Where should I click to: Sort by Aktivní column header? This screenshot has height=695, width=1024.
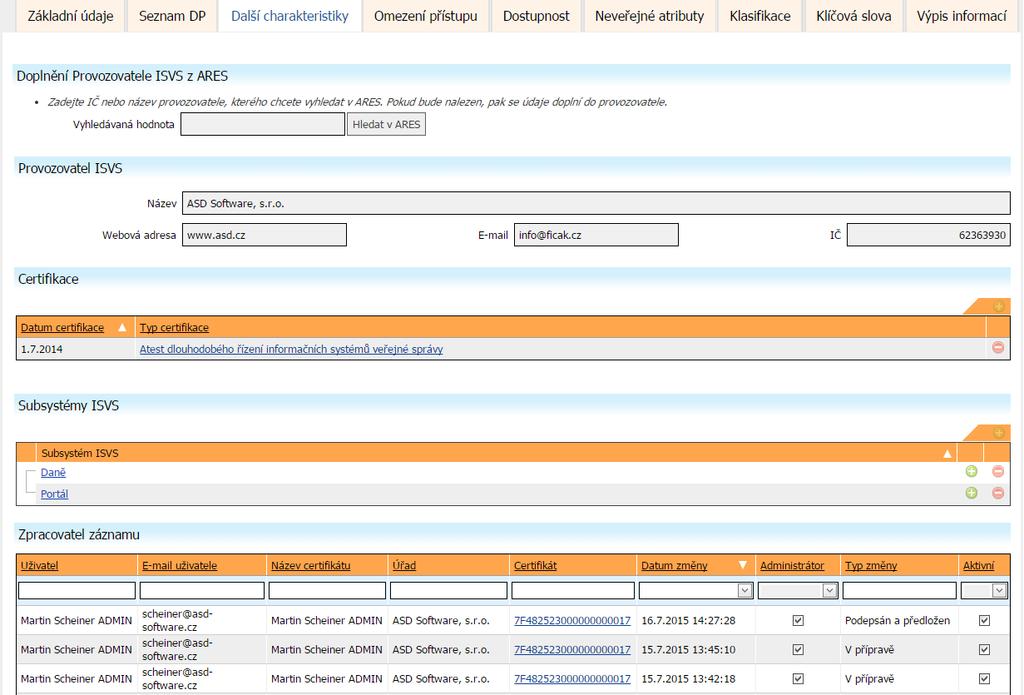[x=978, y=566]
